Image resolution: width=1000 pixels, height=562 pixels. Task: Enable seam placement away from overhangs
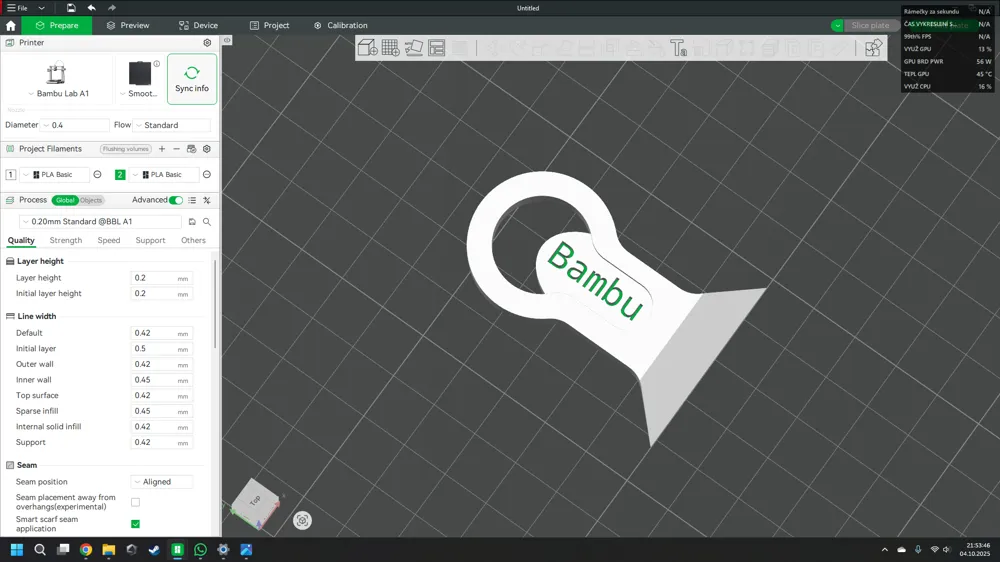click(135, 502)
